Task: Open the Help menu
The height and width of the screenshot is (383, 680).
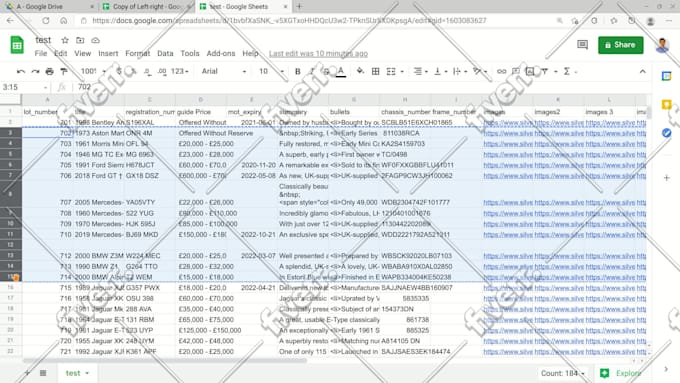Action: (250, 53)
